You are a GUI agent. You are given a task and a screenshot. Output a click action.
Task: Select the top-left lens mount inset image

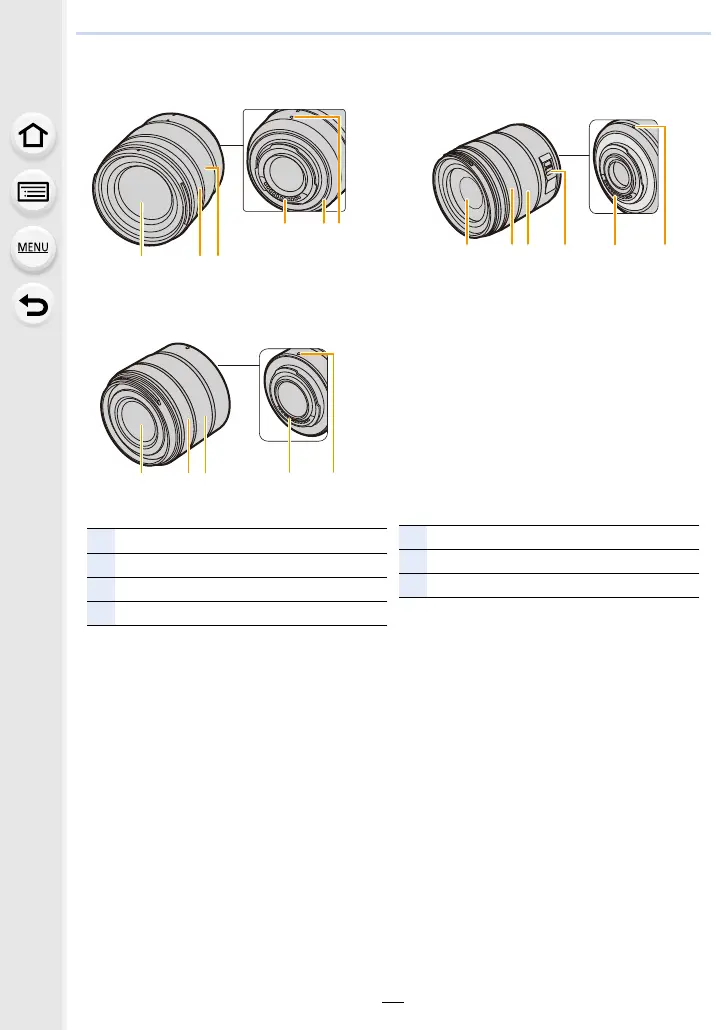click(x=294, y=160)
